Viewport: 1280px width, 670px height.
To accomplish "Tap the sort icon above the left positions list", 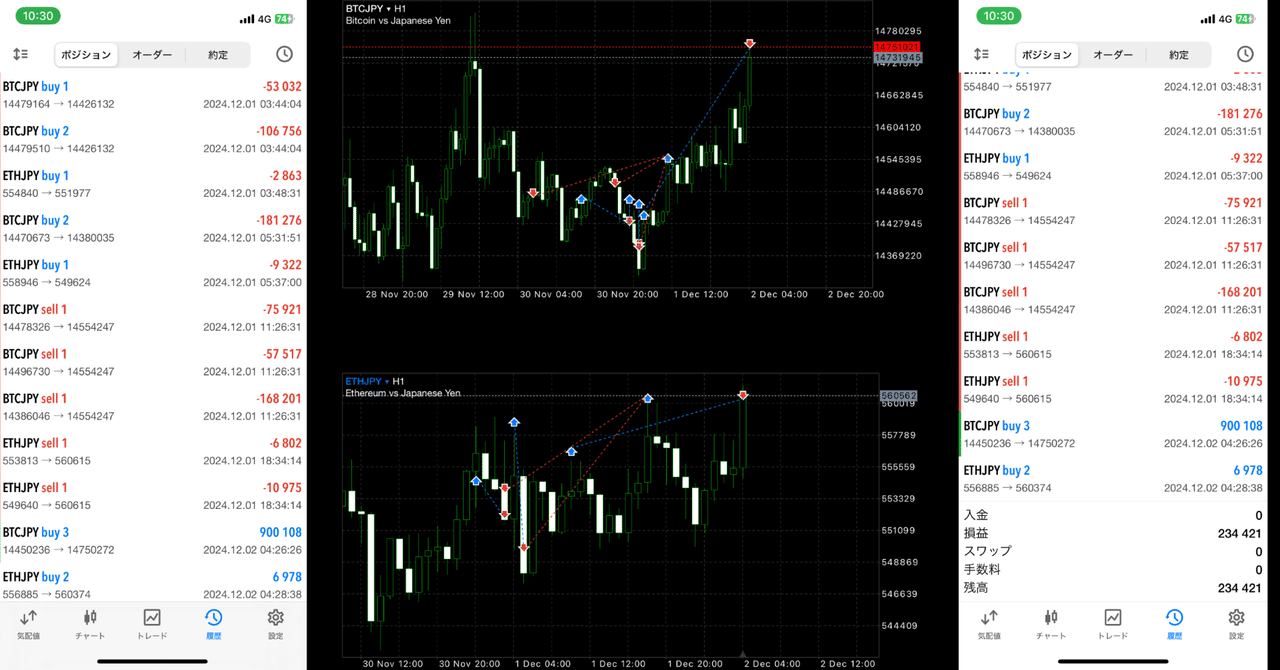I will [20, 54].
